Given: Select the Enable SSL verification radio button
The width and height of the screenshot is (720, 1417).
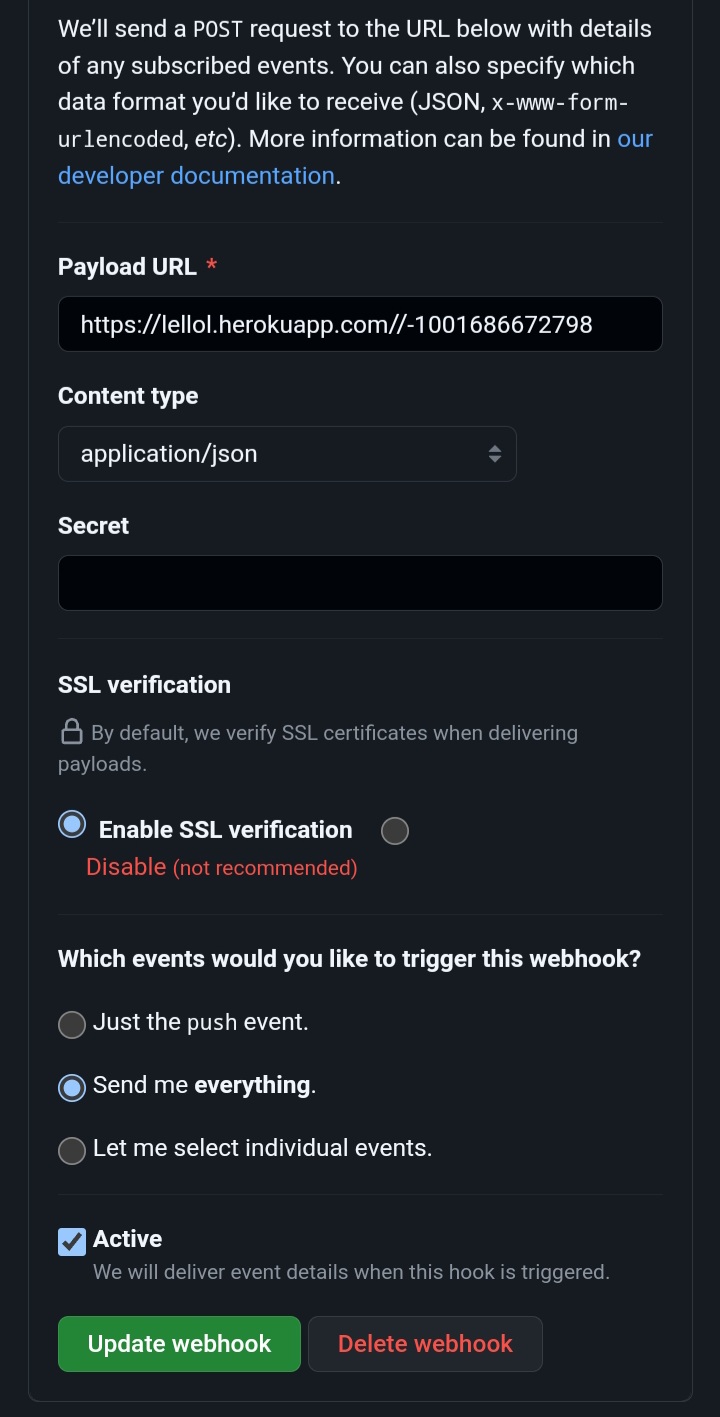Looking at the screenshot, I should pyautogui.click(x=72, y=825).
